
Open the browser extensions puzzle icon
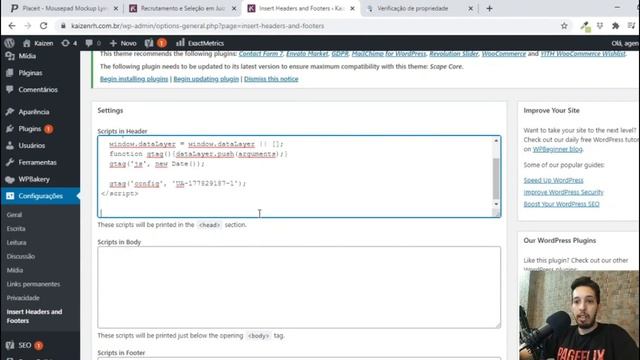tap(616, 26)
